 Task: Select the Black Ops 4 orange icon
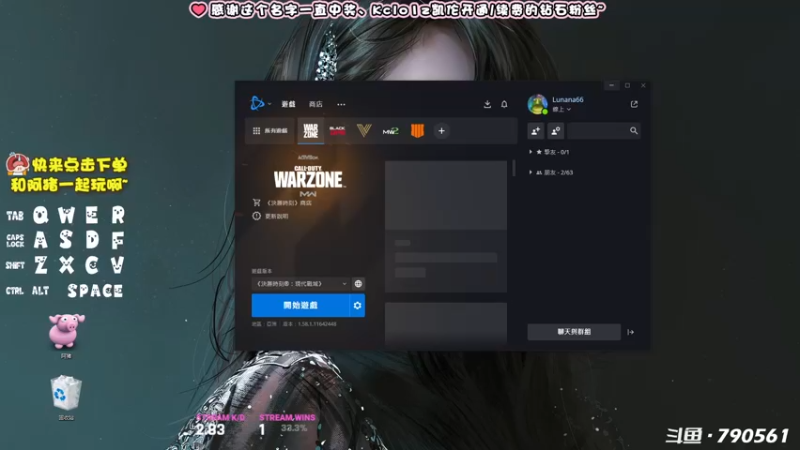(x=417, y=131)
